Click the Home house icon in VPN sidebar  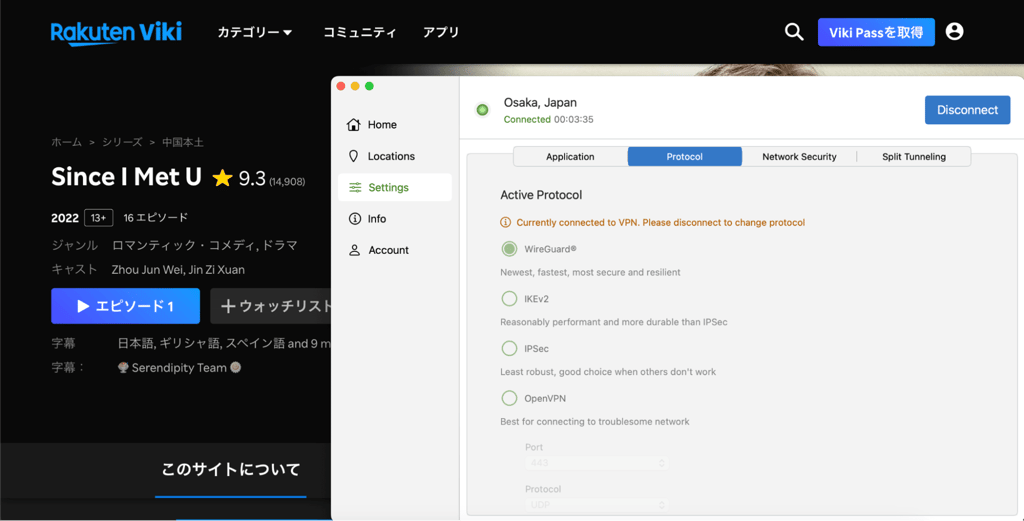tap(353, 125)
